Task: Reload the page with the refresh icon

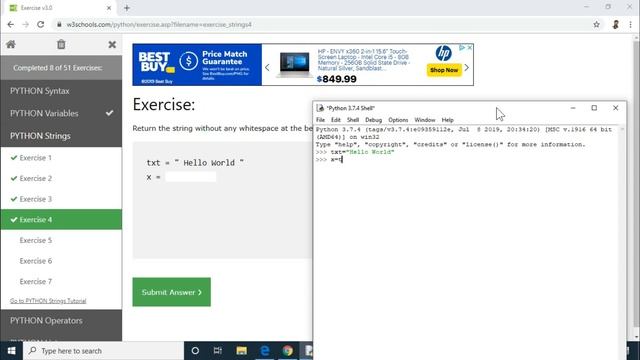Action: tap(40, 24)
